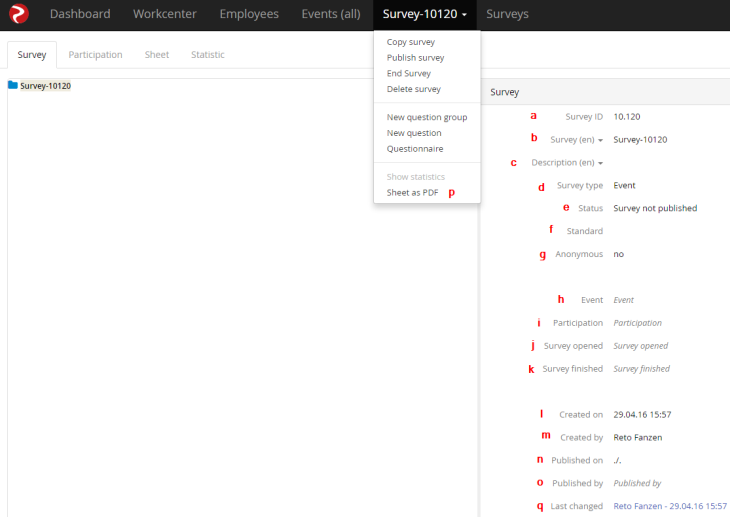This screenshot has height=517, width=730.
Task: Click the Status value Survey not published
Action: point(655,208)
